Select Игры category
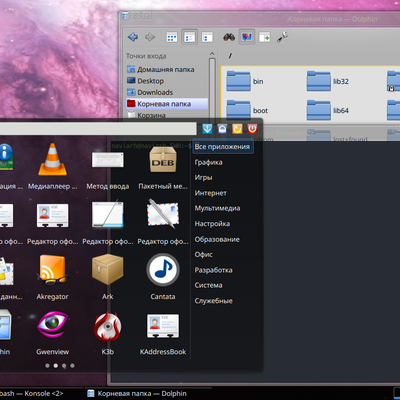The height and width of the screenshot is (400, 400). pyautogui.click(x=203, y=178)
